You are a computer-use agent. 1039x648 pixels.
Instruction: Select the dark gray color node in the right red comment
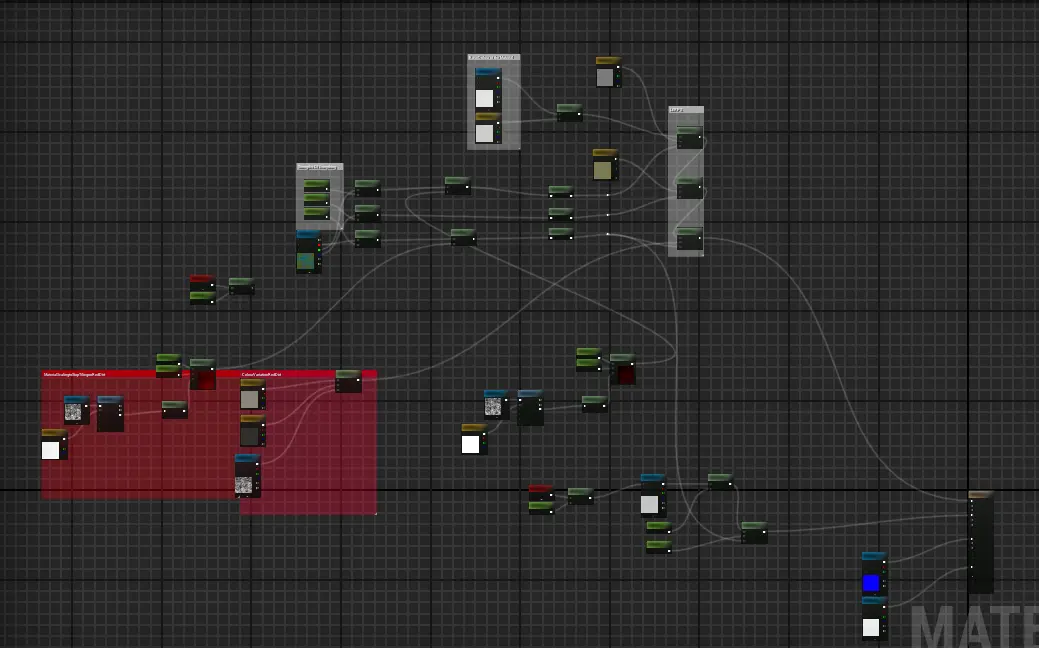coord(252,431)
